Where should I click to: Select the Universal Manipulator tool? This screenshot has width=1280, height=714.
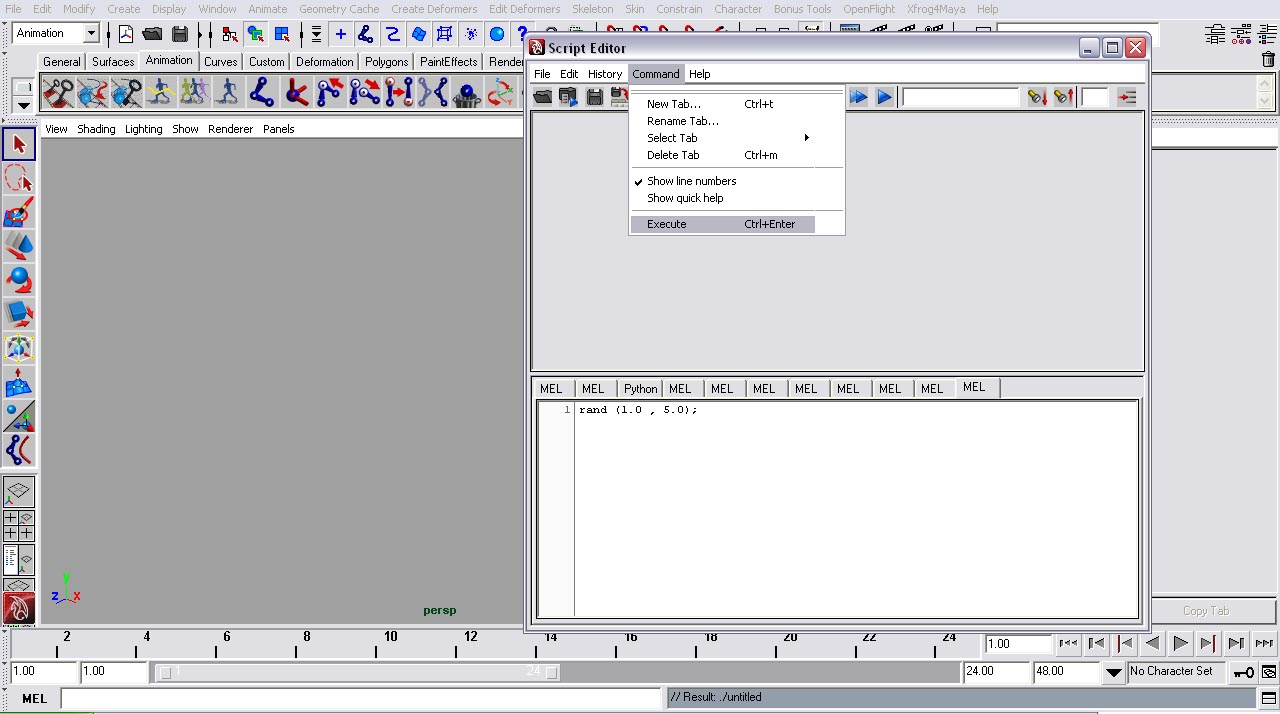(18, 348)
